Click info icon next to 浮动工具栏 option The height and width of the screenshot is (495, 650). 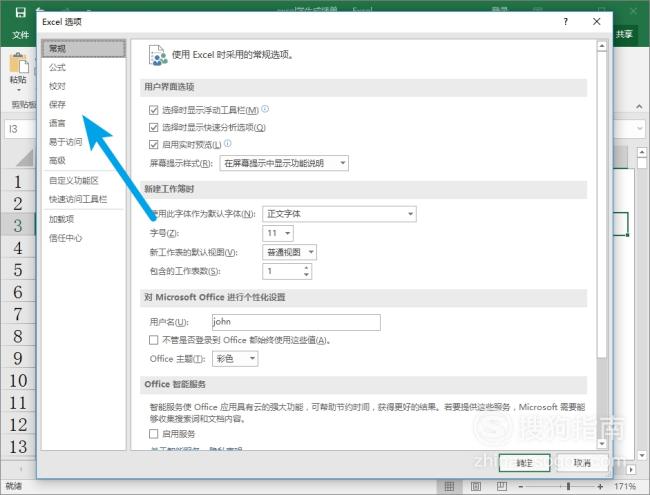tap(265, 109)
